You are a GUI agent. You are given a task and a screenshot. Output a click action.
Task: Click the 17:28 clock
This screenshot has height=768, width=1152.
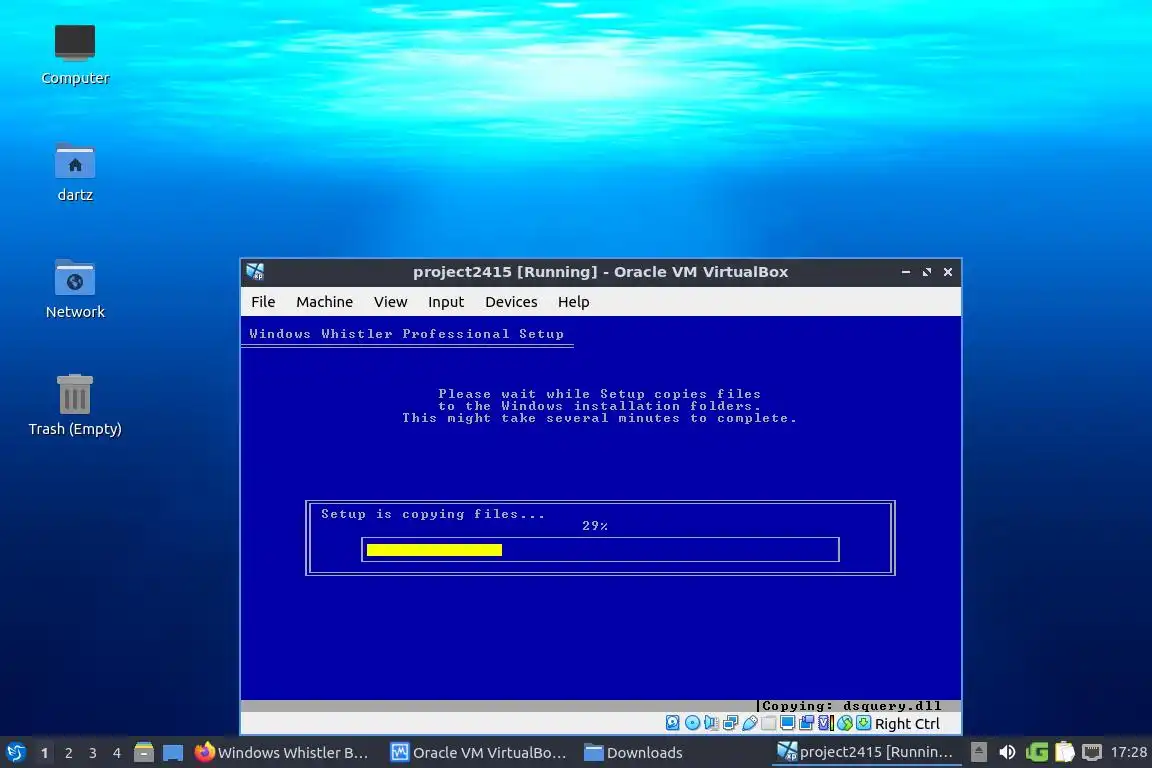[x=1128, y=752]
